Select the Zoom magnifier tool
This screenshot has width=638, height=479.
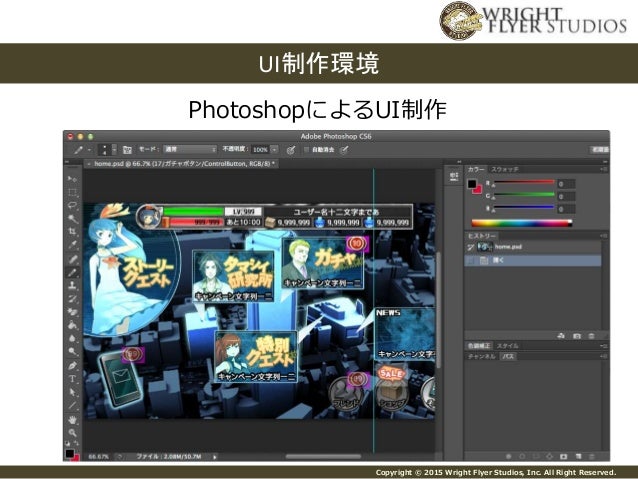73,432
